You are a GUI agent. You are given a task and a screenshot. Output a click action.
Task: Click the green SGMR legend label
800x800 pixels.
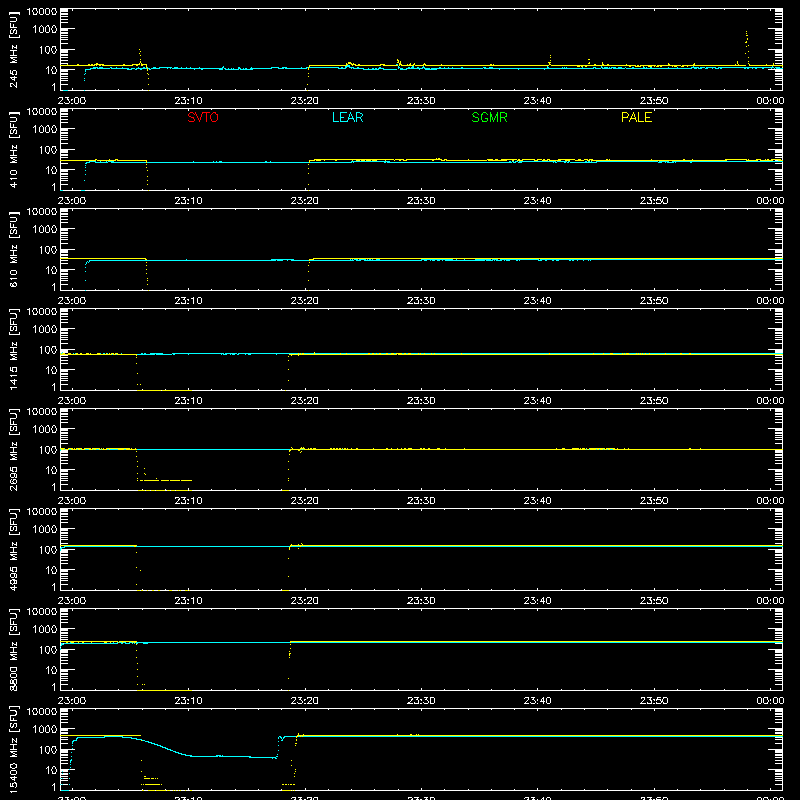489,117
